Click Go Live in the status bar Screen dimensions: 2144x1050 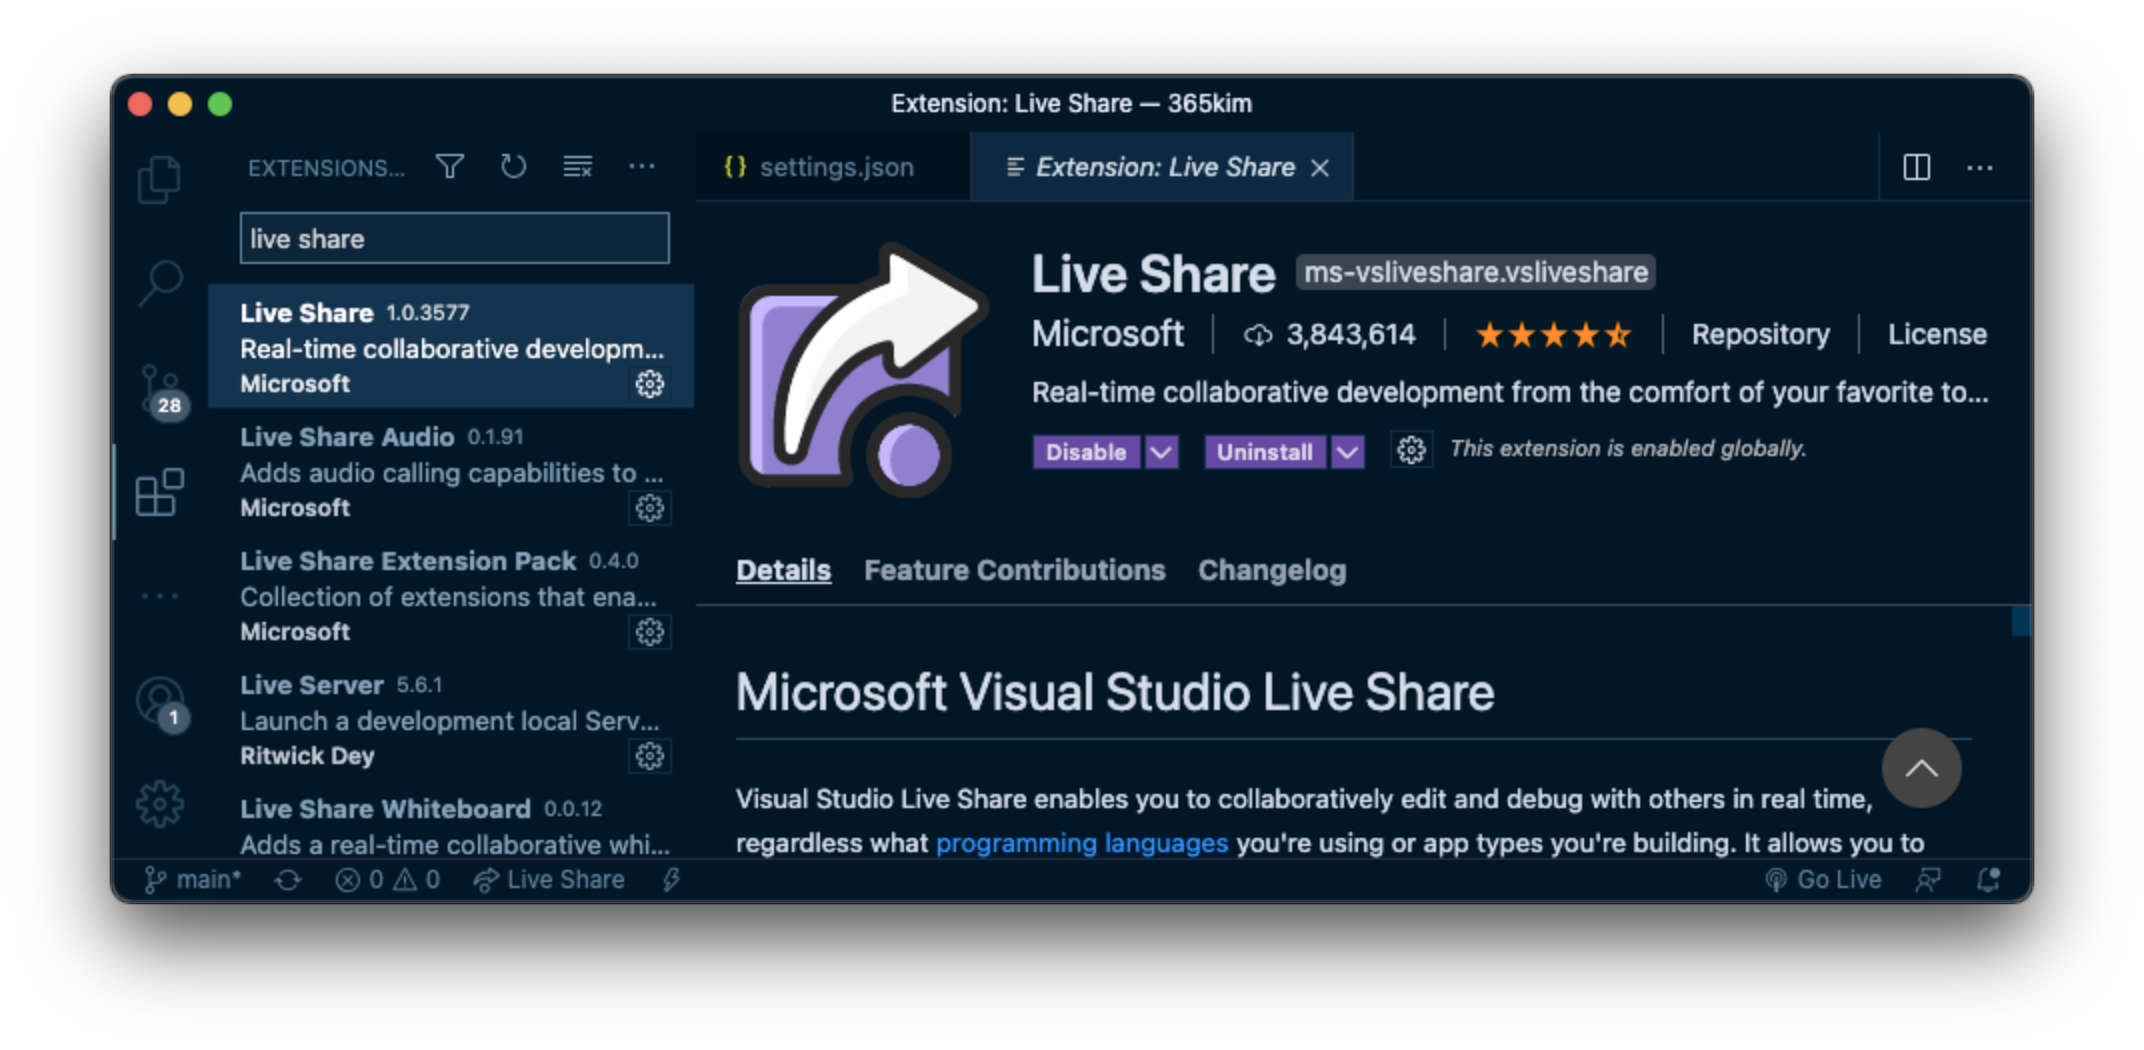1823,880
